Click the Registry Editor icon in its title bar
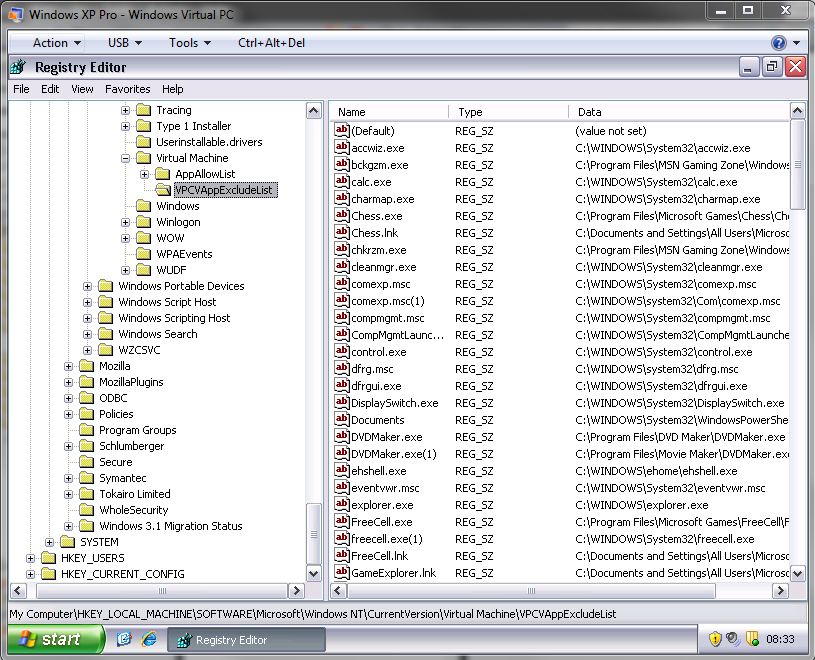Screen dimensions: 815x660 17,67
